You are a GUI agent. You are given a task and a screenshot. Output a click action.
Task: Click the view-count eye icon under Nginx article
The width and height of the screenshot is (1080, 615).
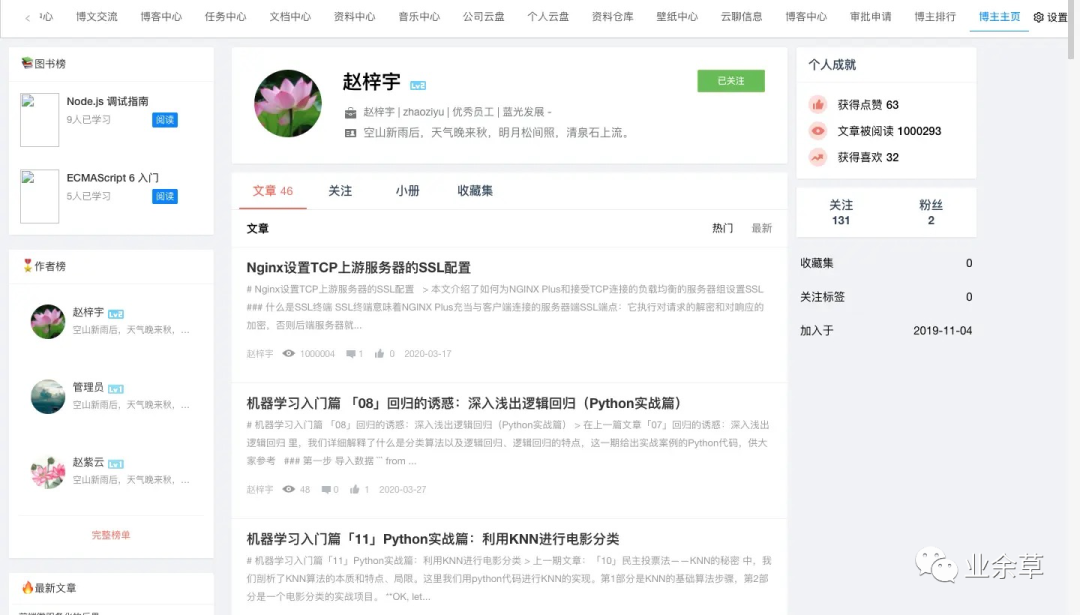pyautogui.click(x=289, y=353)
